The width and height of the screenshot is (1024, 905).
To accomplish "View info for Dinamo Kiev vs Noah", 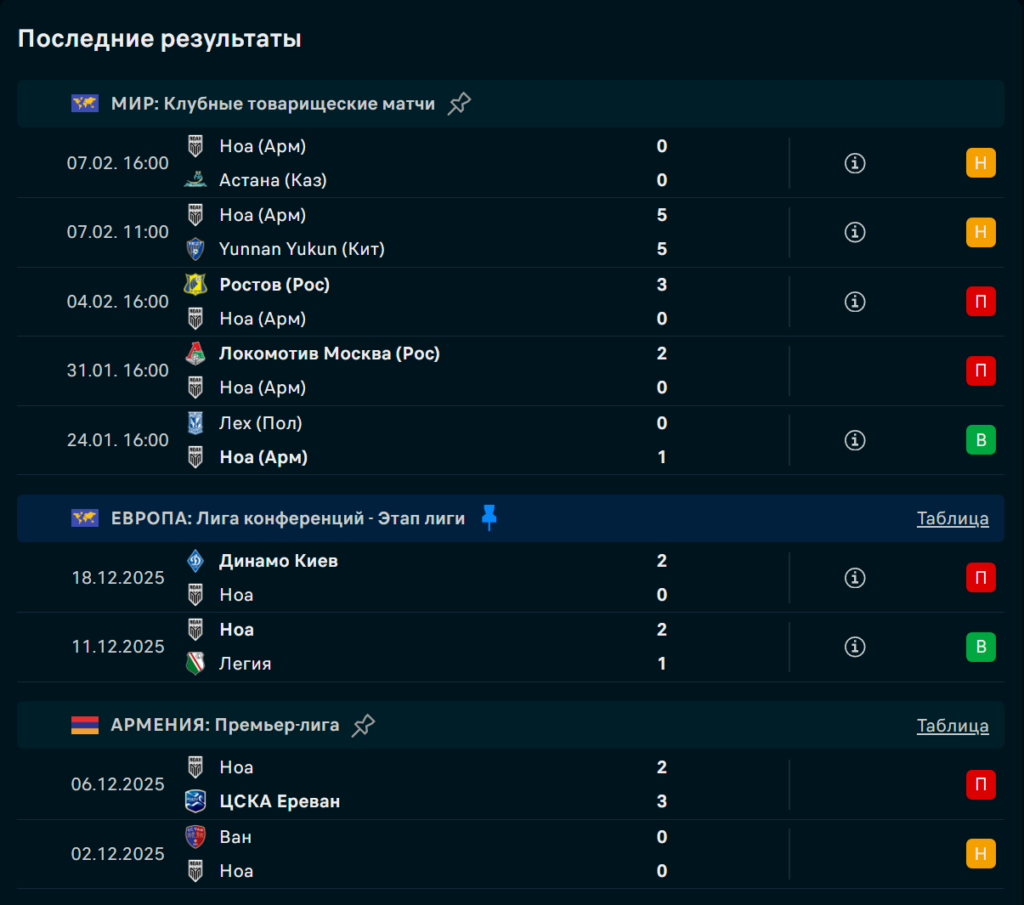I will [854, 578].
